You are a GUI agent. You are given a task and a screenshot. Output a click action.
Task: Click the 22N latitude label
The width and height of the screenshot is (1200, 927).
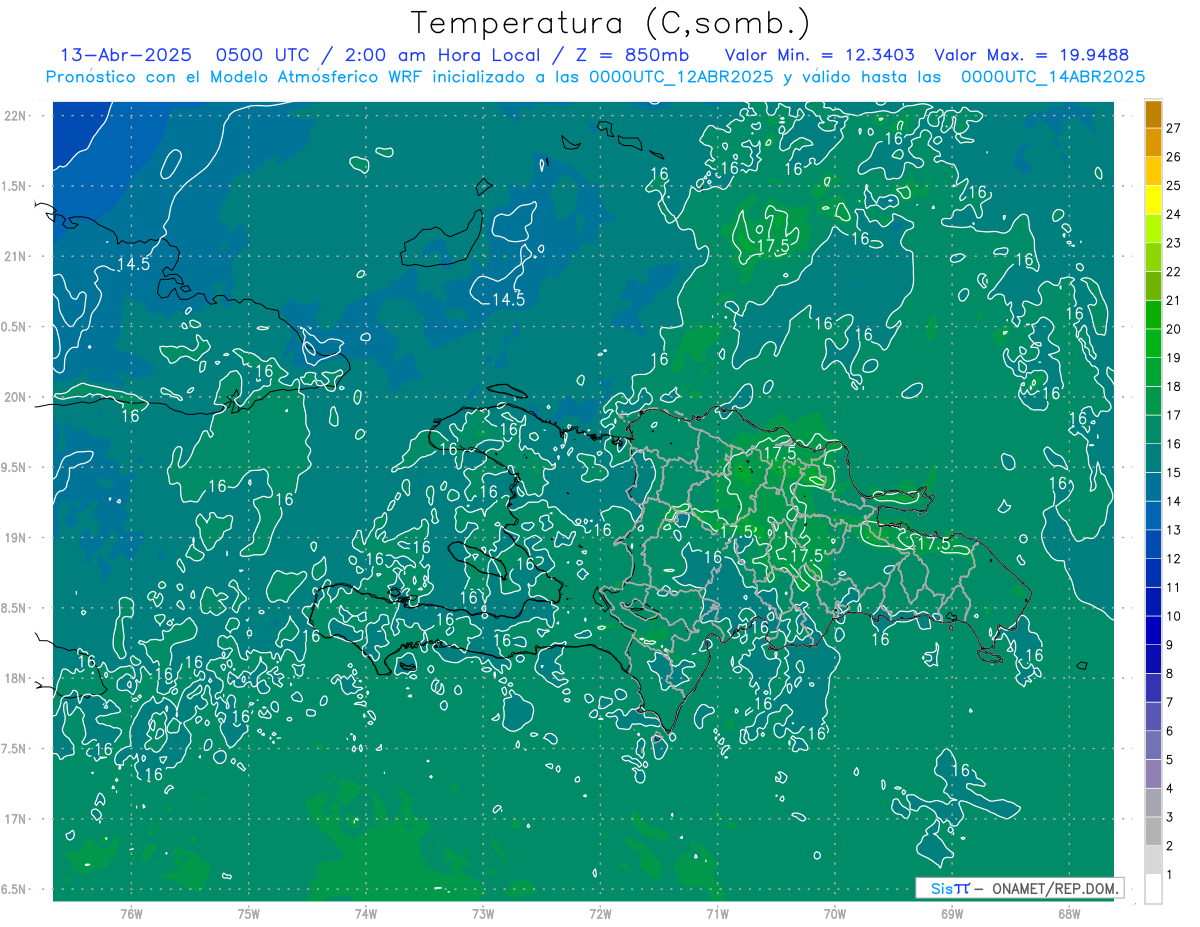pyautogui.click(x=17, y=116)
